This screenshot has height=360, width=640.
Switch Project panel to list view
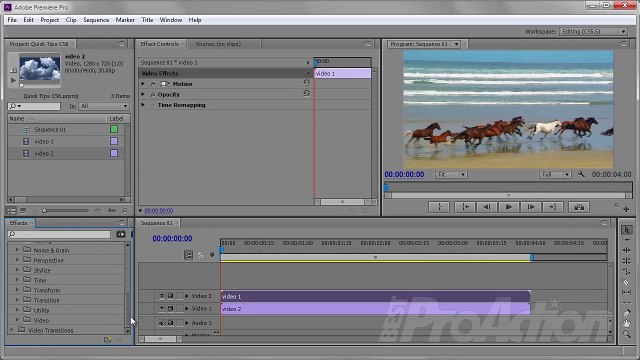pyautogui.click(x=12, y=211)
